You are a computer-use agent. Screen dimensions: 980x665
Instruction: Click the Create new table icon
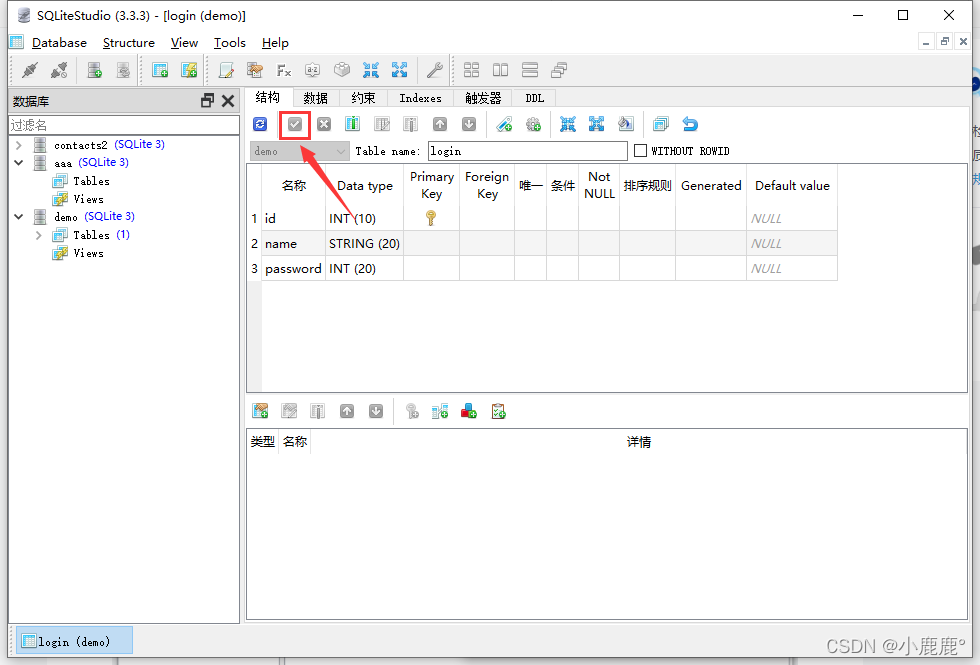click(160, 70)
